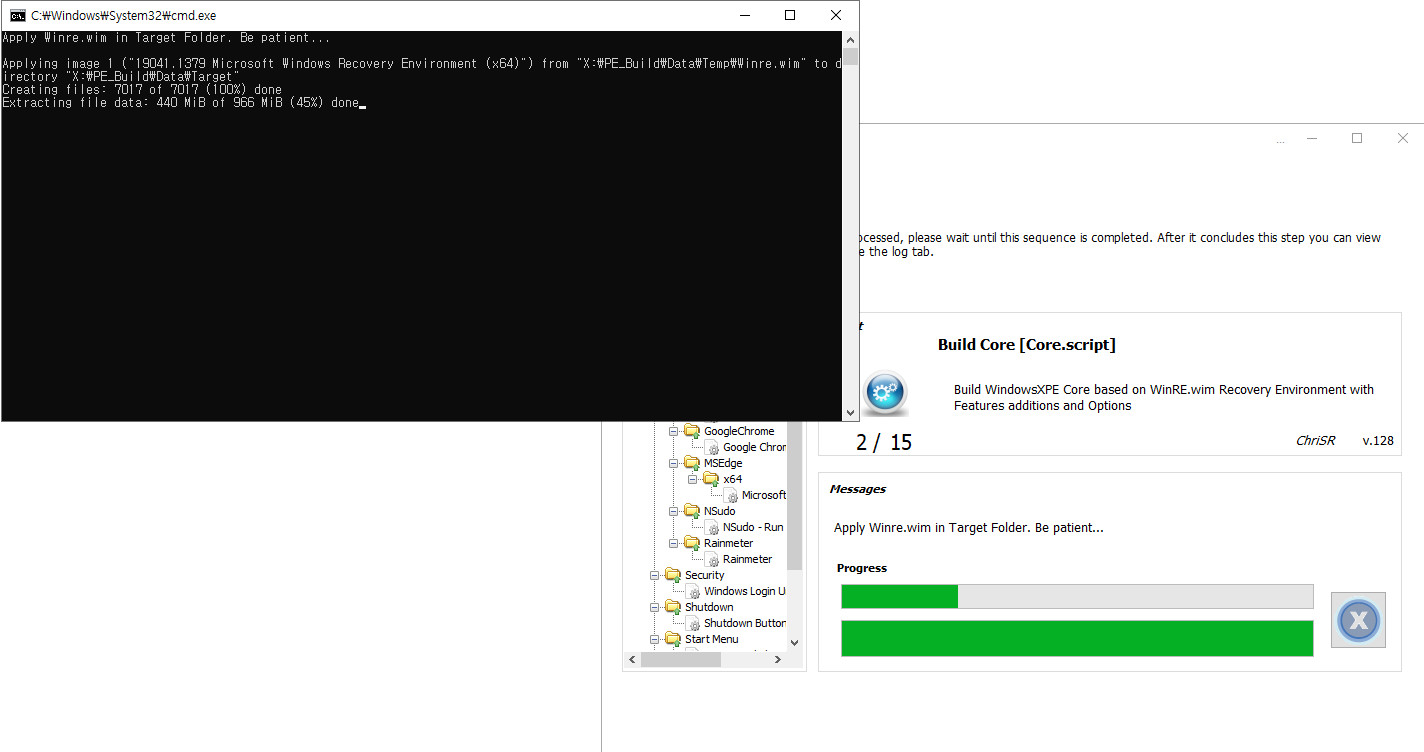1424x752 pixels.
Task: Click 'Extracting file data' line in cmd
Action: click(180, 103)
